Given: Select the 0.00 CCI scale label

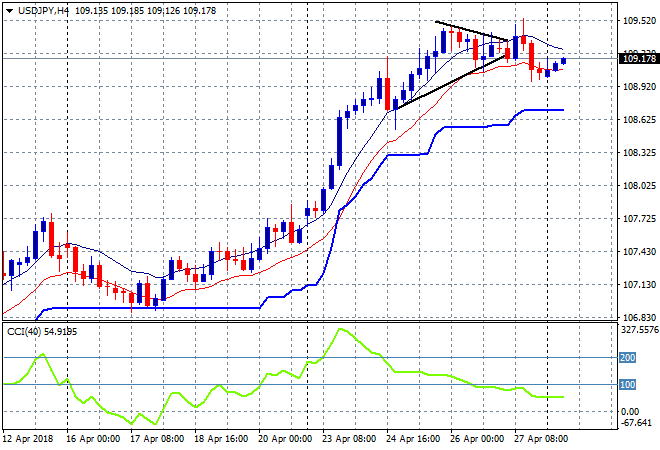Looking at the screenshot, I should 630,412.
